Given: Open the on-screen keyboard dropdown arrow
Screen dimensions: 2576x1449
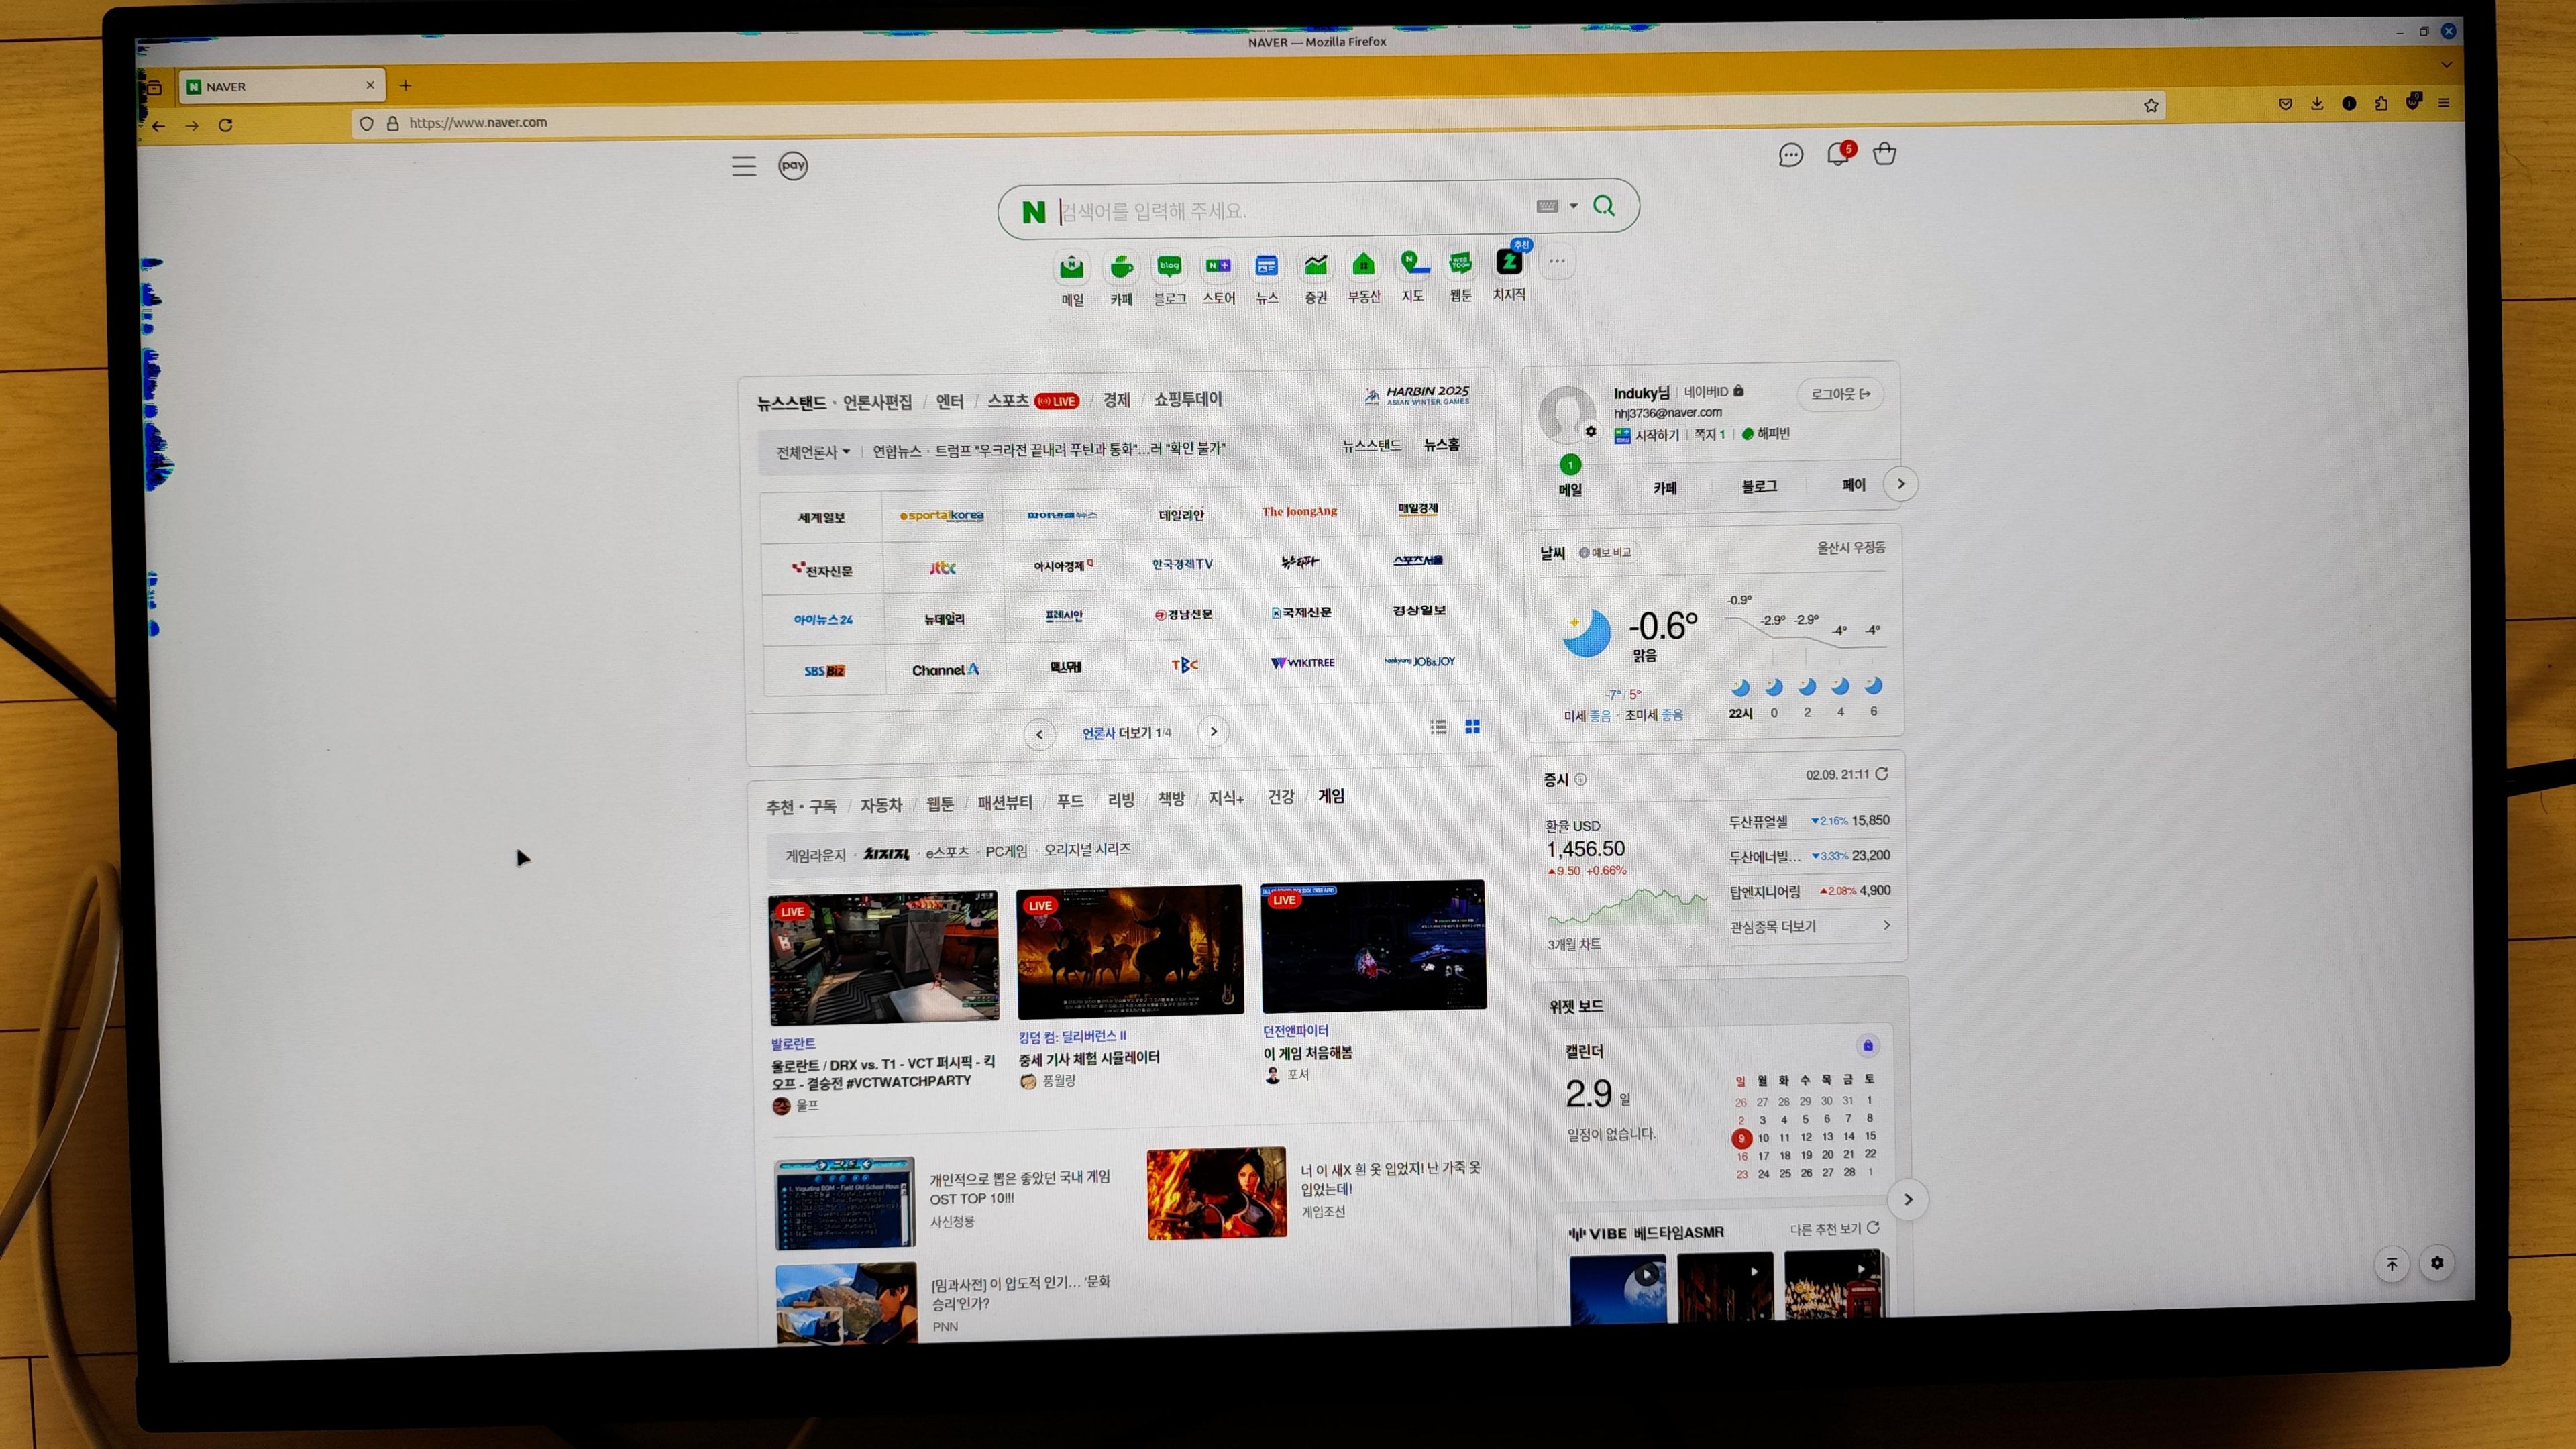Looking at the screenshot, I should coord(1573,206).
